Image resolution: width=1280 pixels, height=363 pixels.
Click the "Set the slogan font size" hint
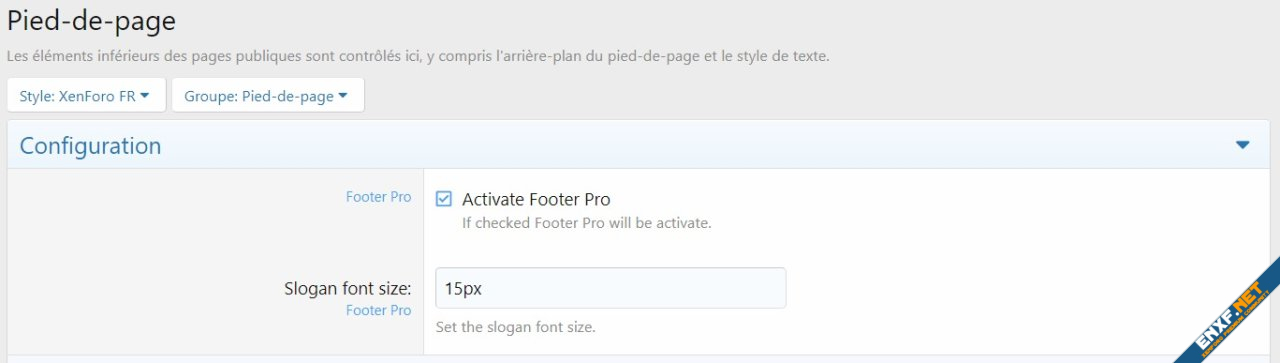click(516, 327)
